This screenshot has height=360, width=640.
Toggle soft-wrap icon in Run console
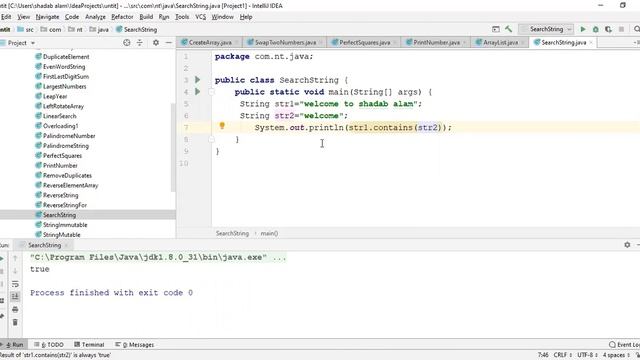pos(15,284)
